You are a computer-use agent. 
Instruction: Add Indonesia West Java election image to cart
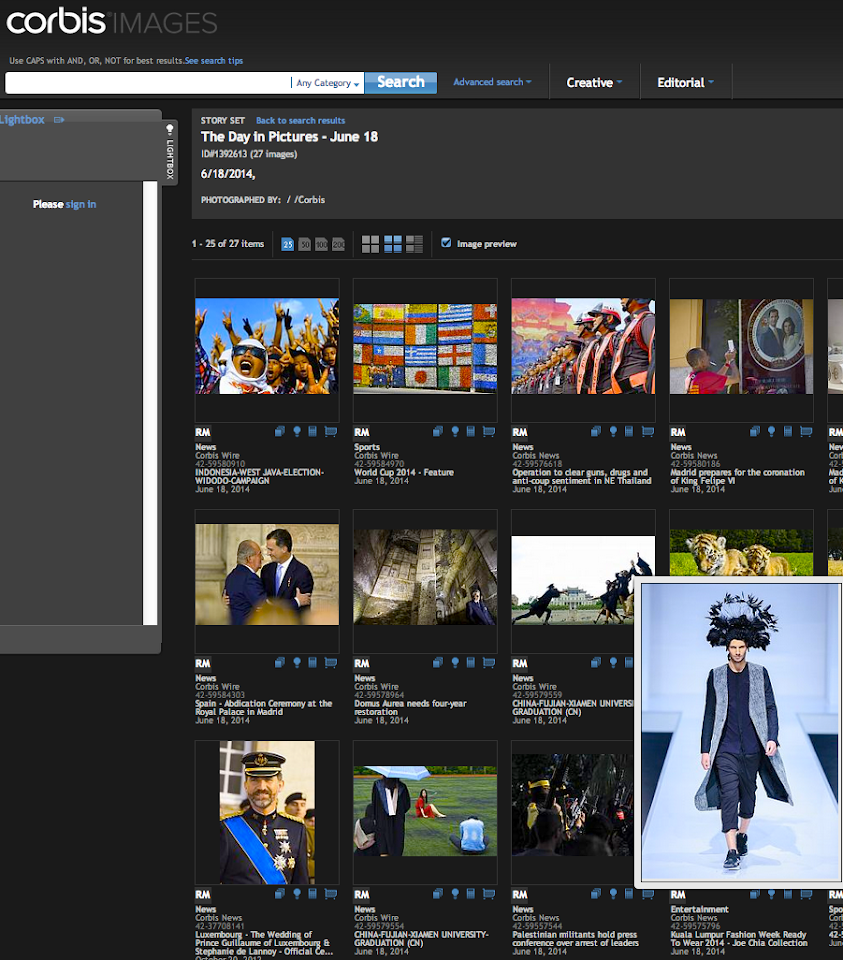[x=331, y=432]
